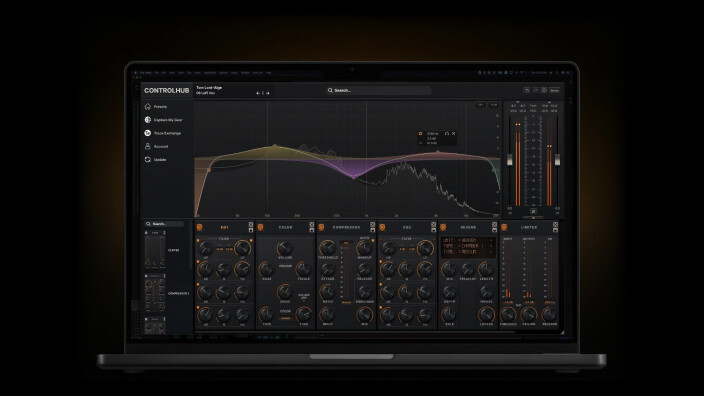Open the Presets page
Viewport: 704px width, 396px height.
(156, 106)
